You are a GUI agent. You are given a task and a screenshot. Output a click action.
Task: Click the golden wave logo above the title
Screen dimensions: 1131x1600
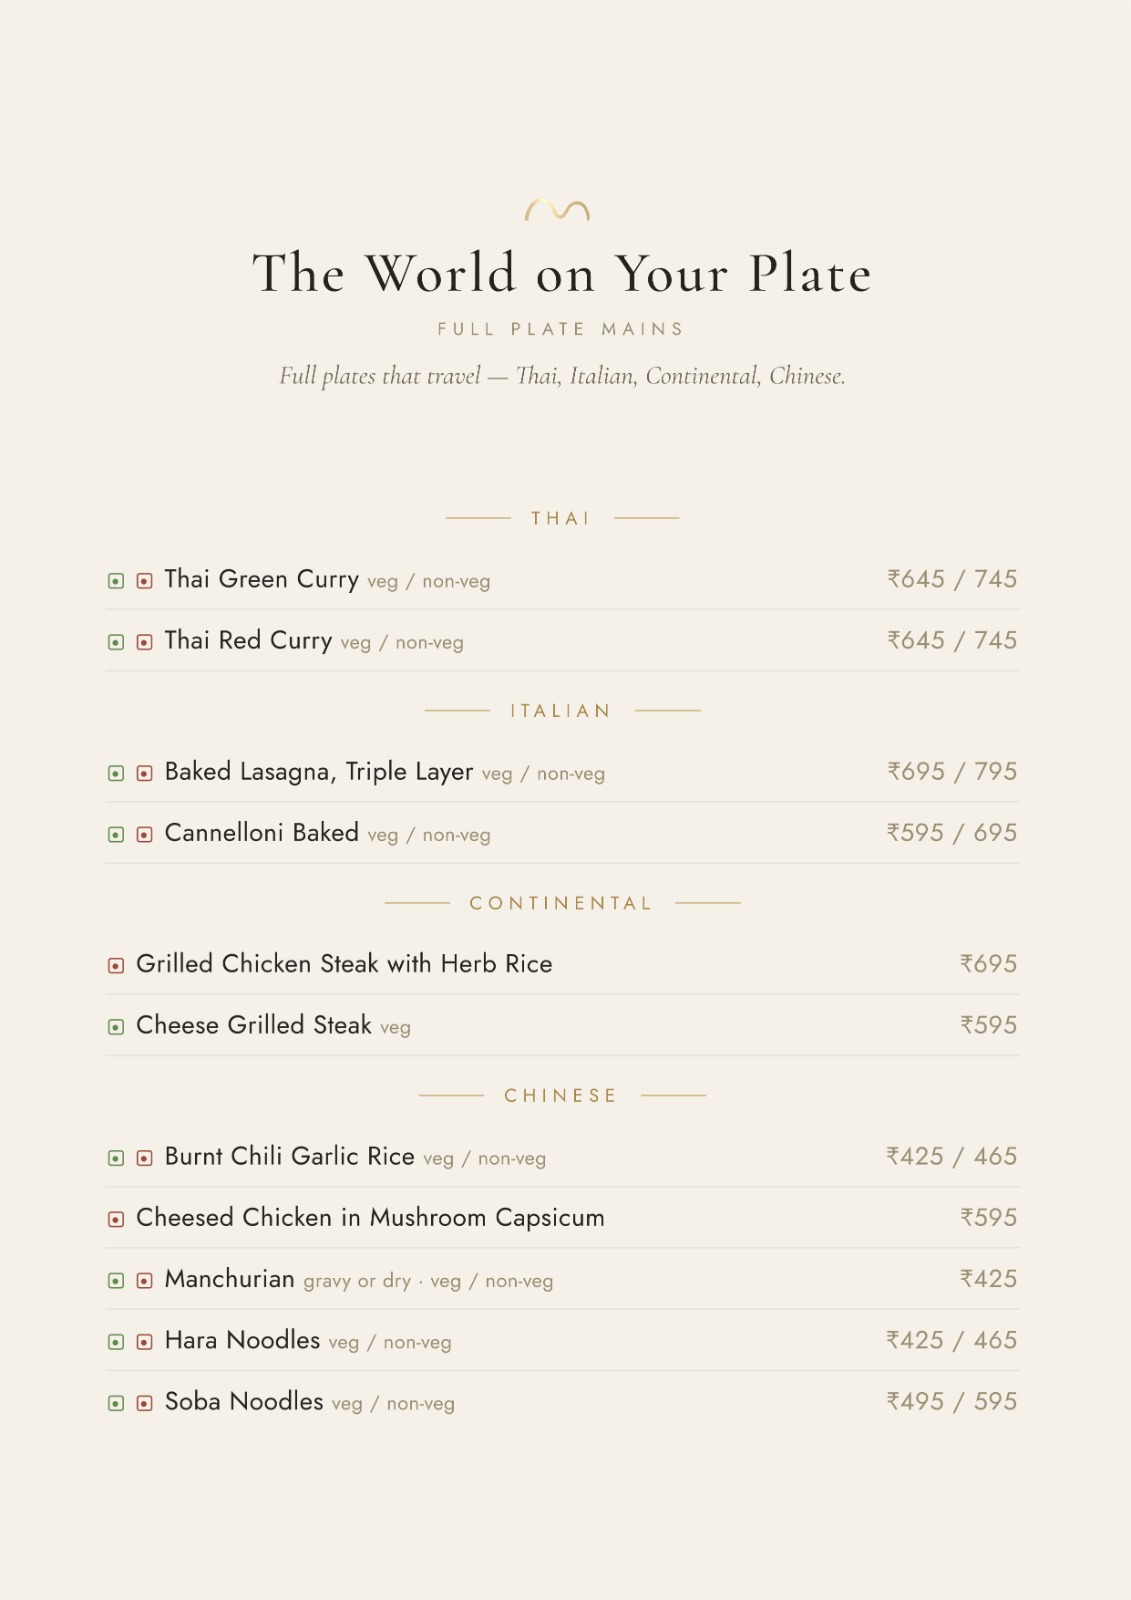point(557,209)
